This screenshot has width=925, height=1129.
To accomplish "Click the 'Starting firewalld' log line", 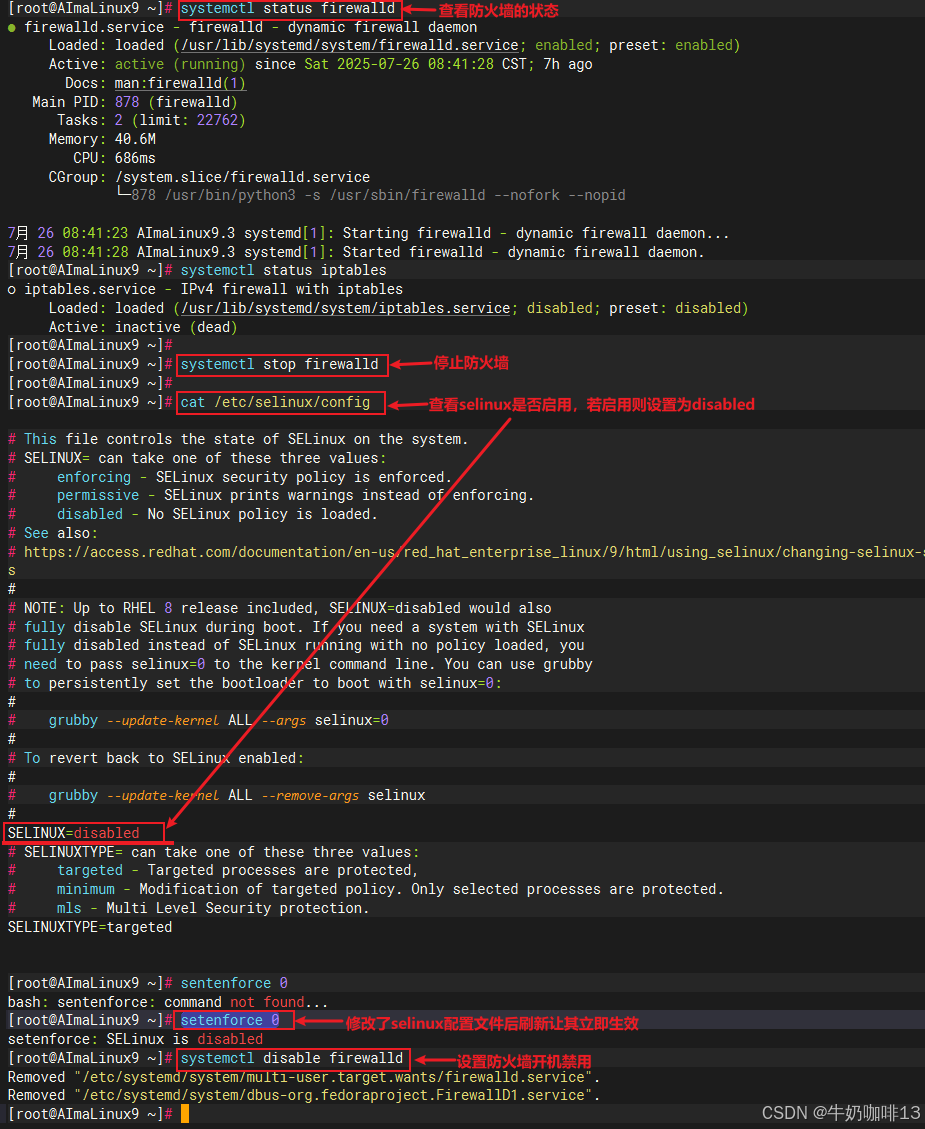I will point(369,233).
